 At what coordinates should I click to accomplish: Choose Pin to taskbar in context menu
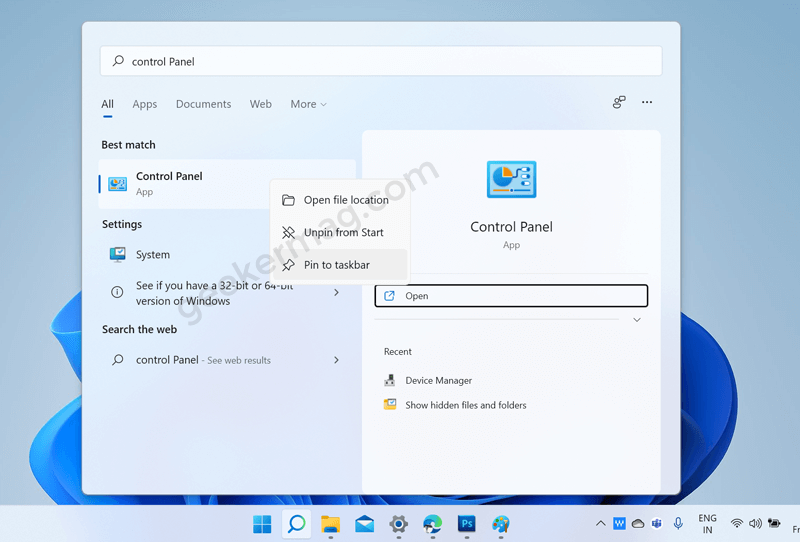(340, 265)
